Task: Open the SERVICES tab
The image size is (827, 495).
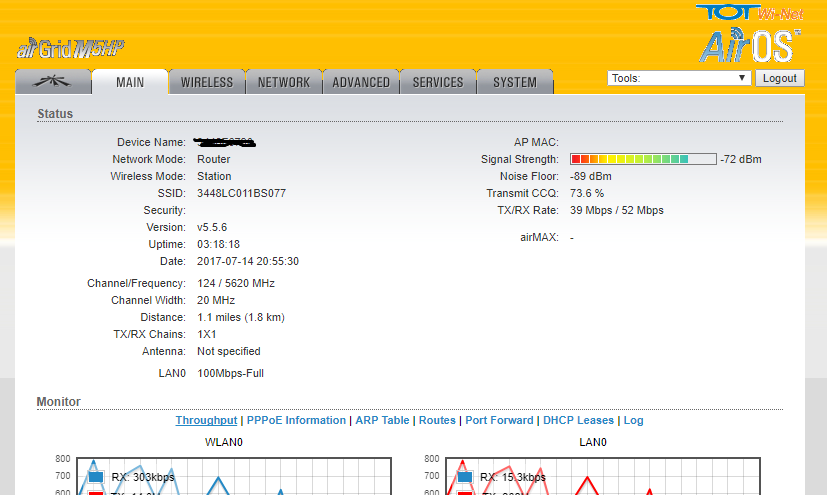Action: [438, 83]
